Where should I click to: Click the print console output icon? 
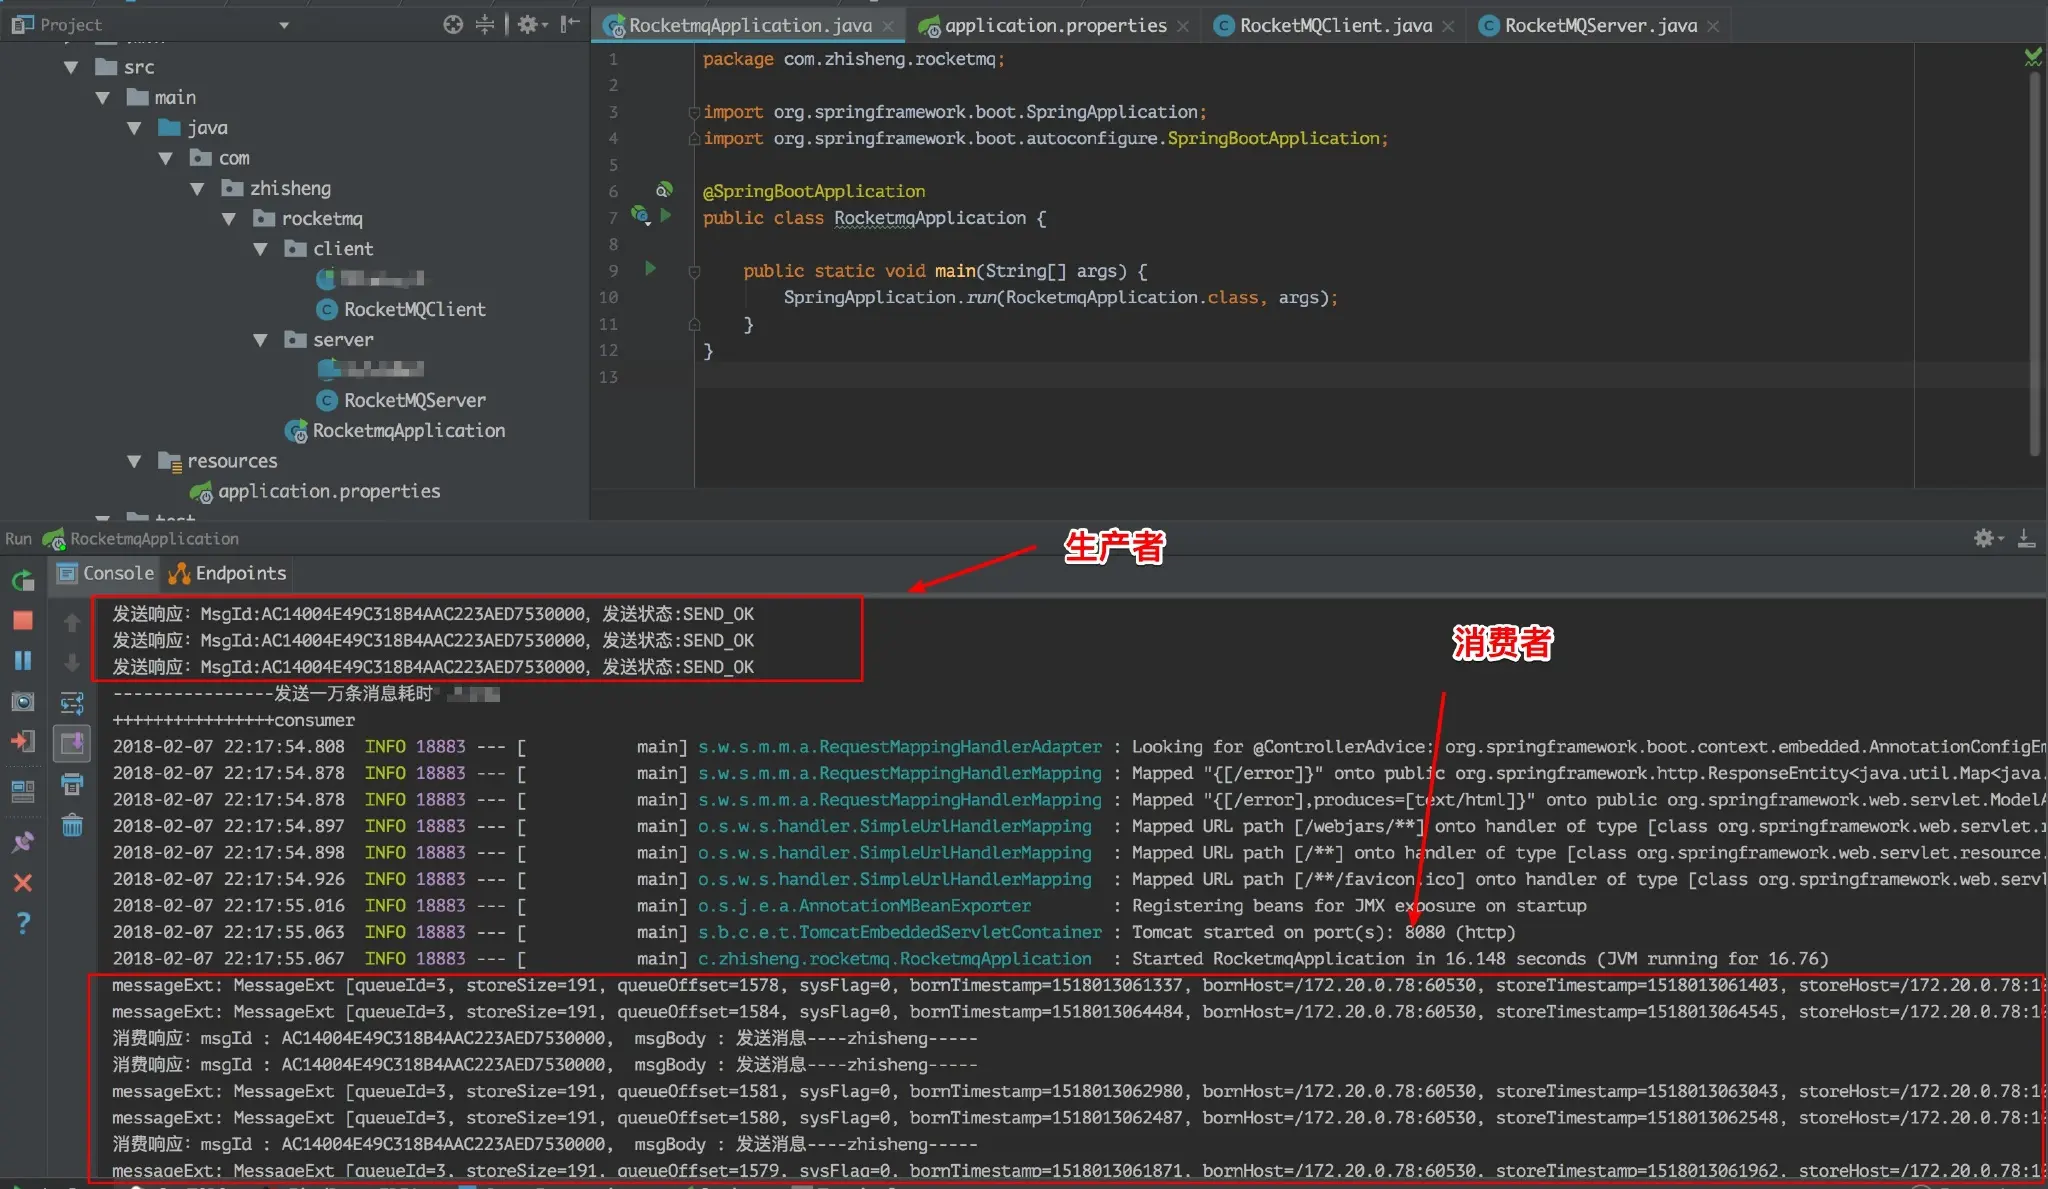(72, 784)
